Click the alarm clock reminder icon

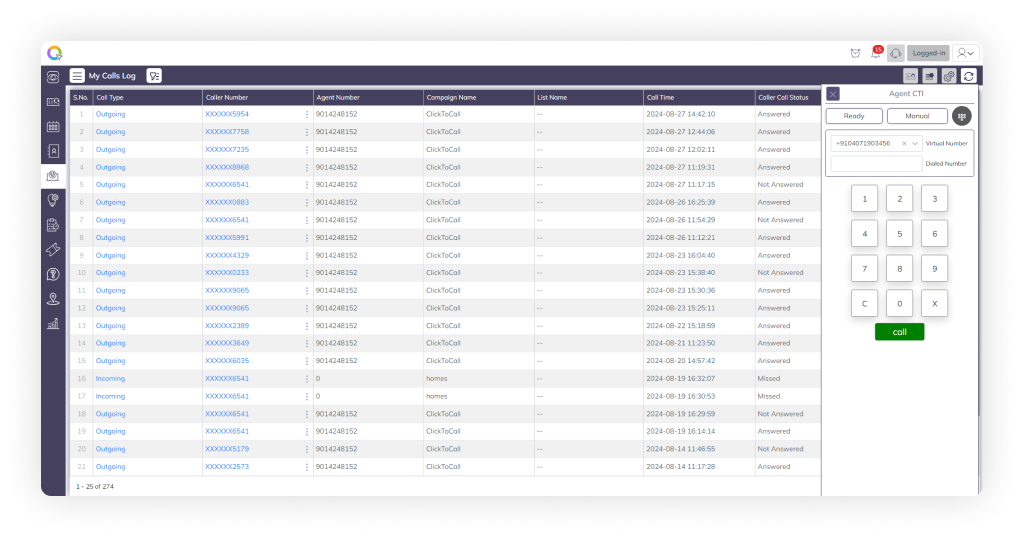point(855,53)
